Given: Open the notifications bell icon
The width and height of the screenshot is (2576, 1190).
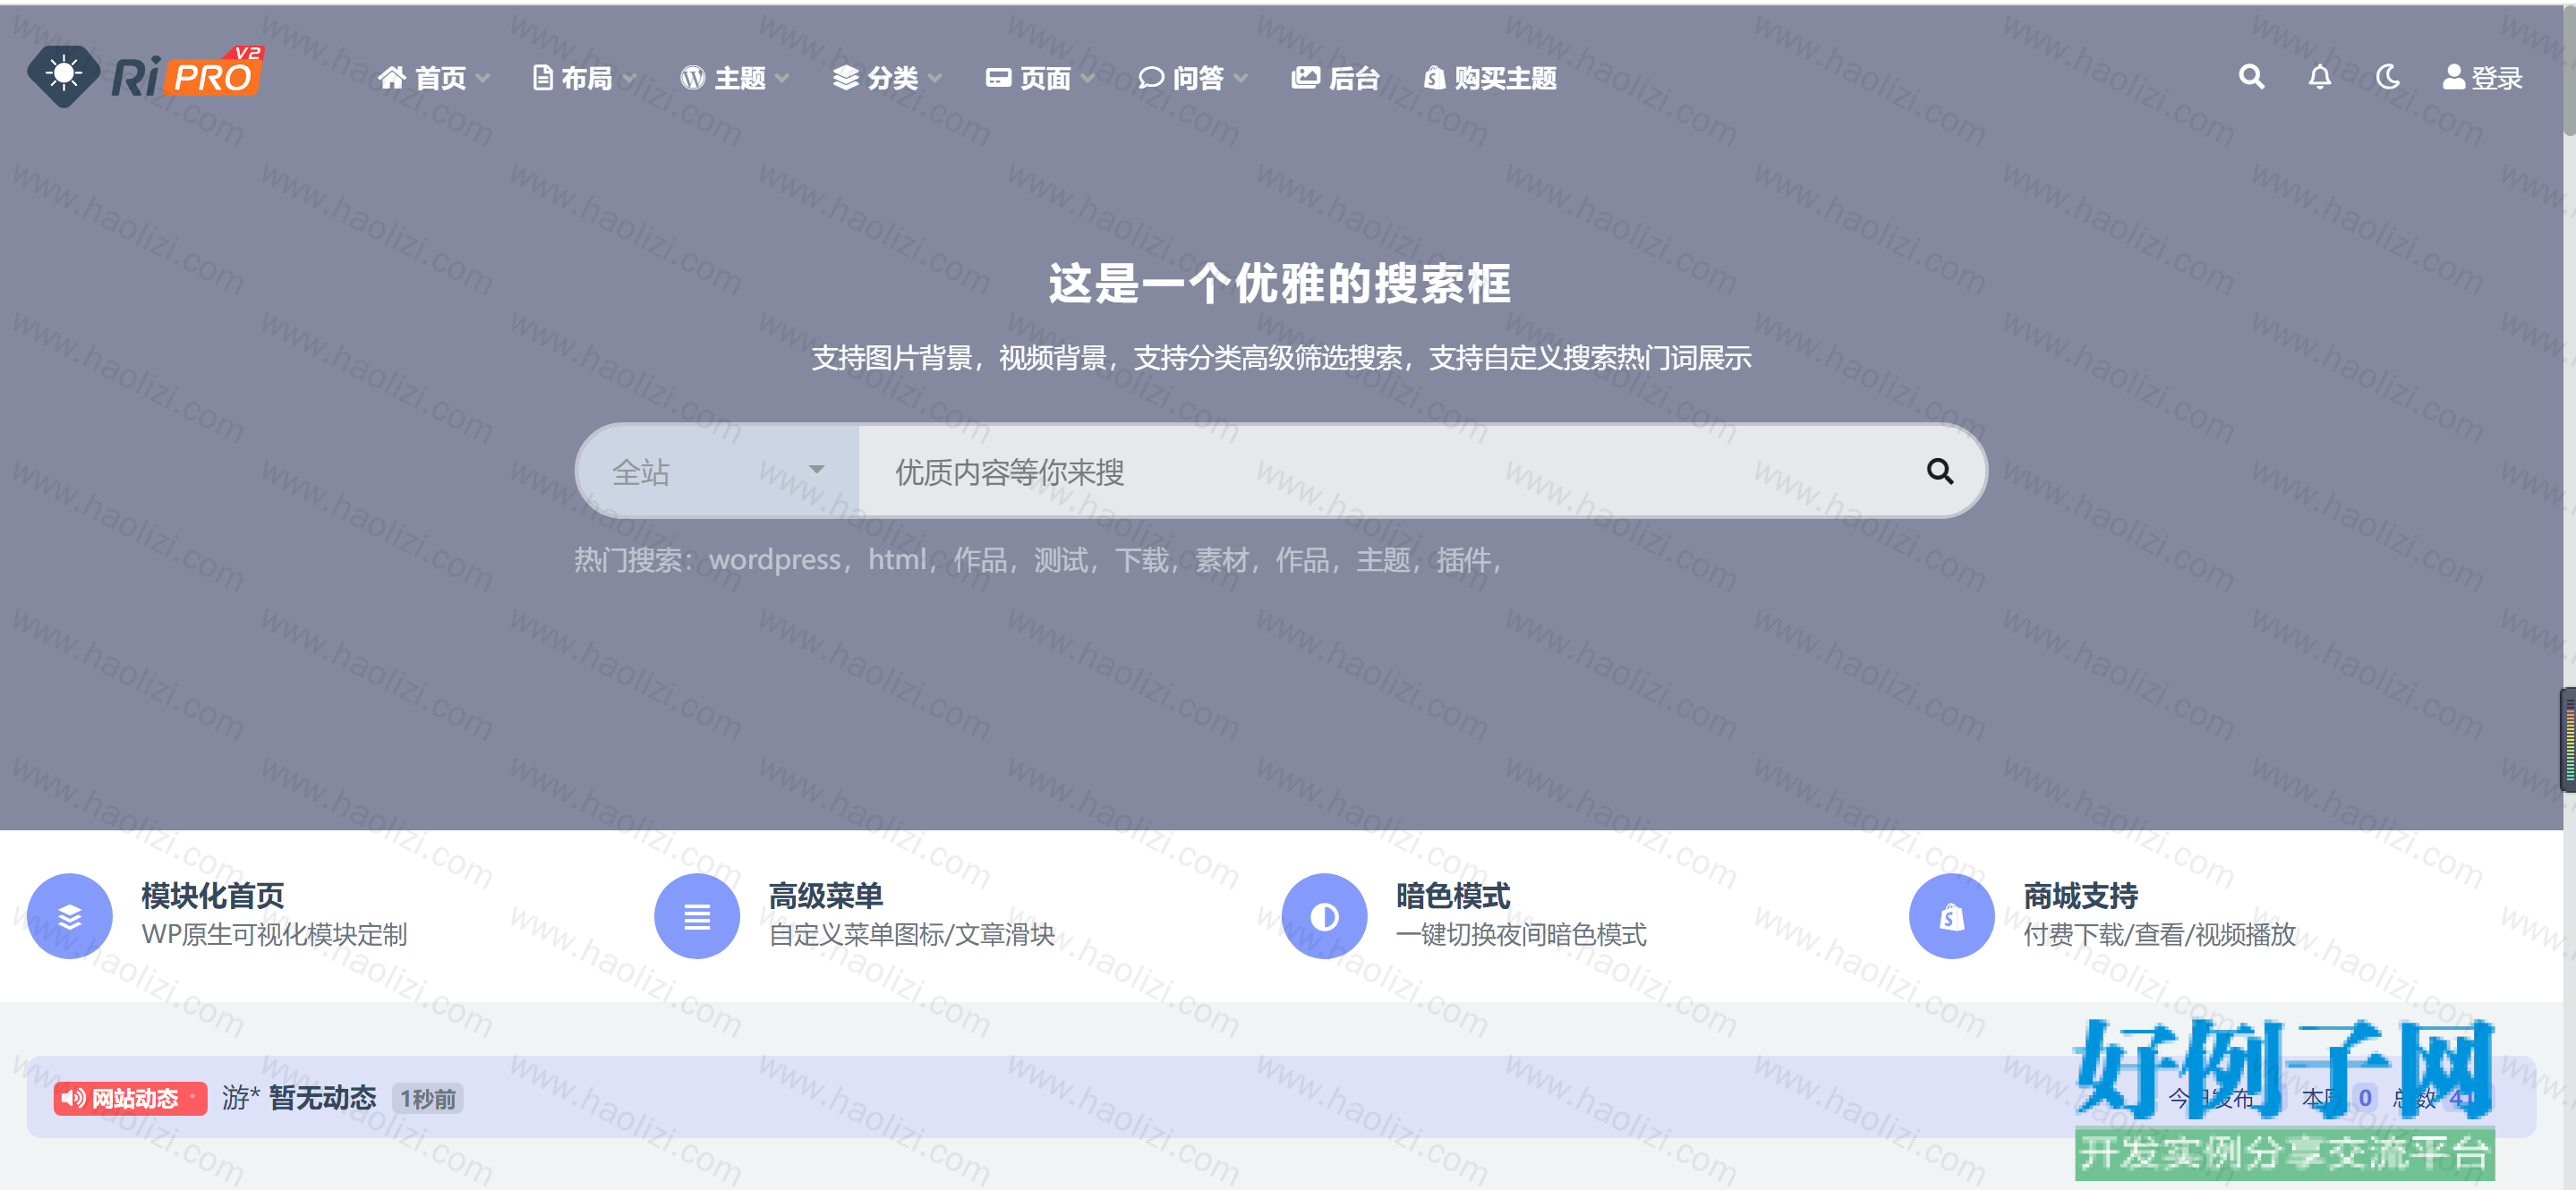Looking at the screenshot, I should (x=2319, y=77).
